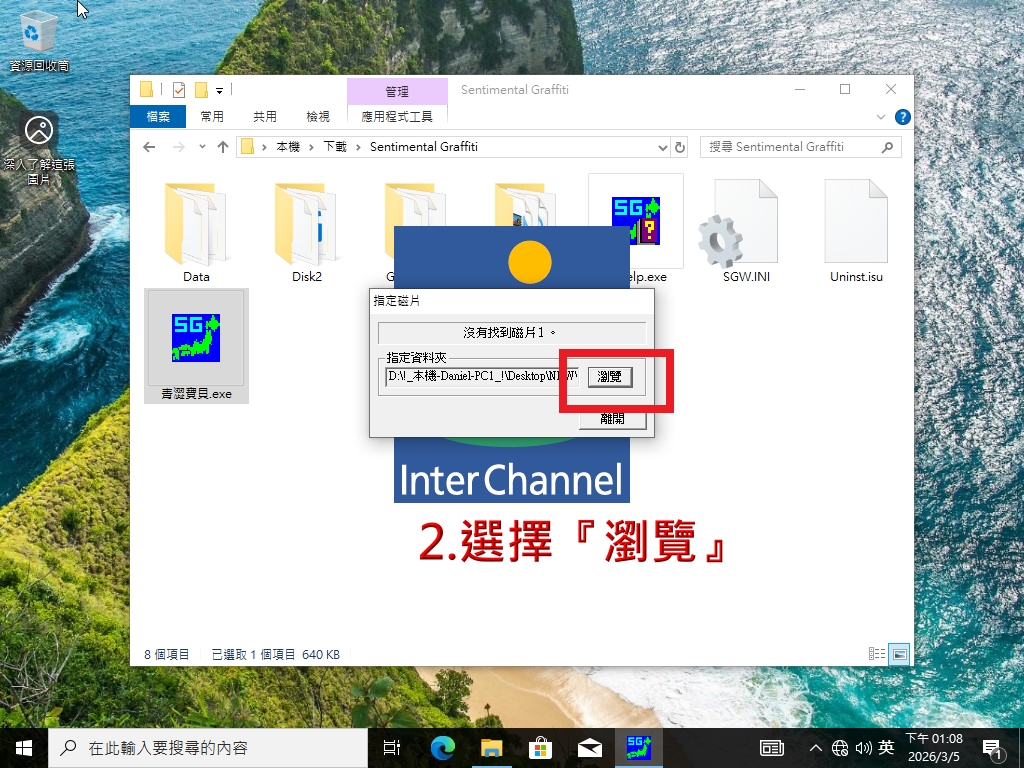This screenshot has height=768, width=1024.
Task: Click the Properties checkmark in quick access toolbar
Action: [178, 89]
